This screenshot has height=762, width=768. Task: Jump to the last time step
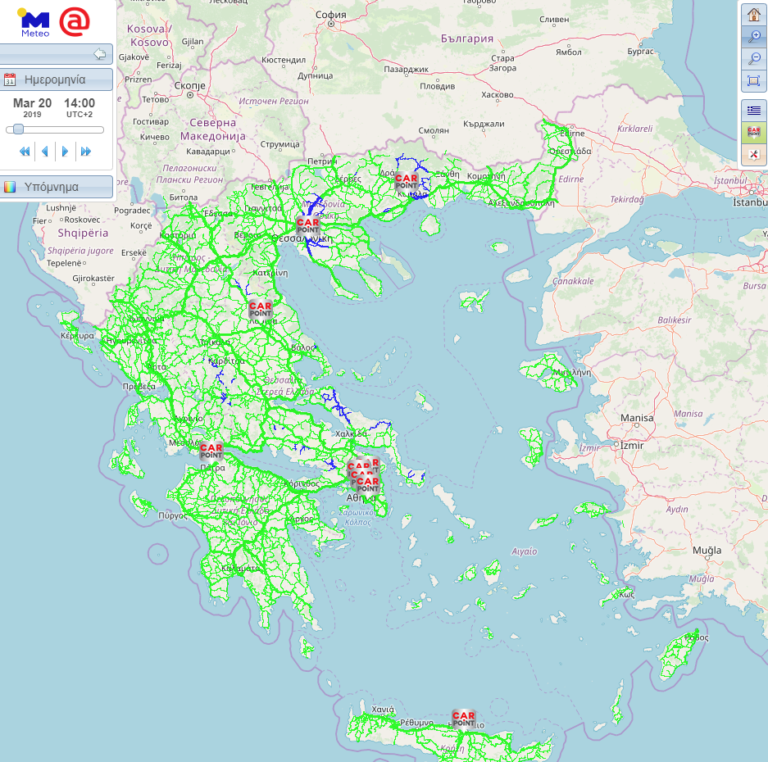[86, 151]
